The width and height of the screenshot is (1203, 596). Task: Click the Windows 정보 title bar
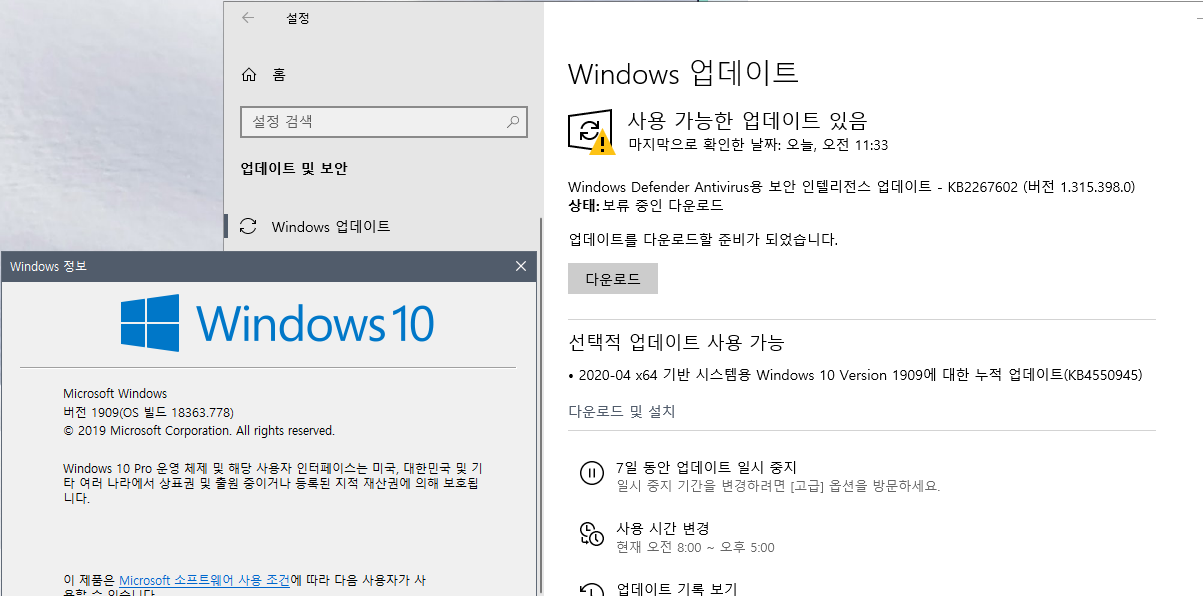pyautogui.click(x=269, y=266)
